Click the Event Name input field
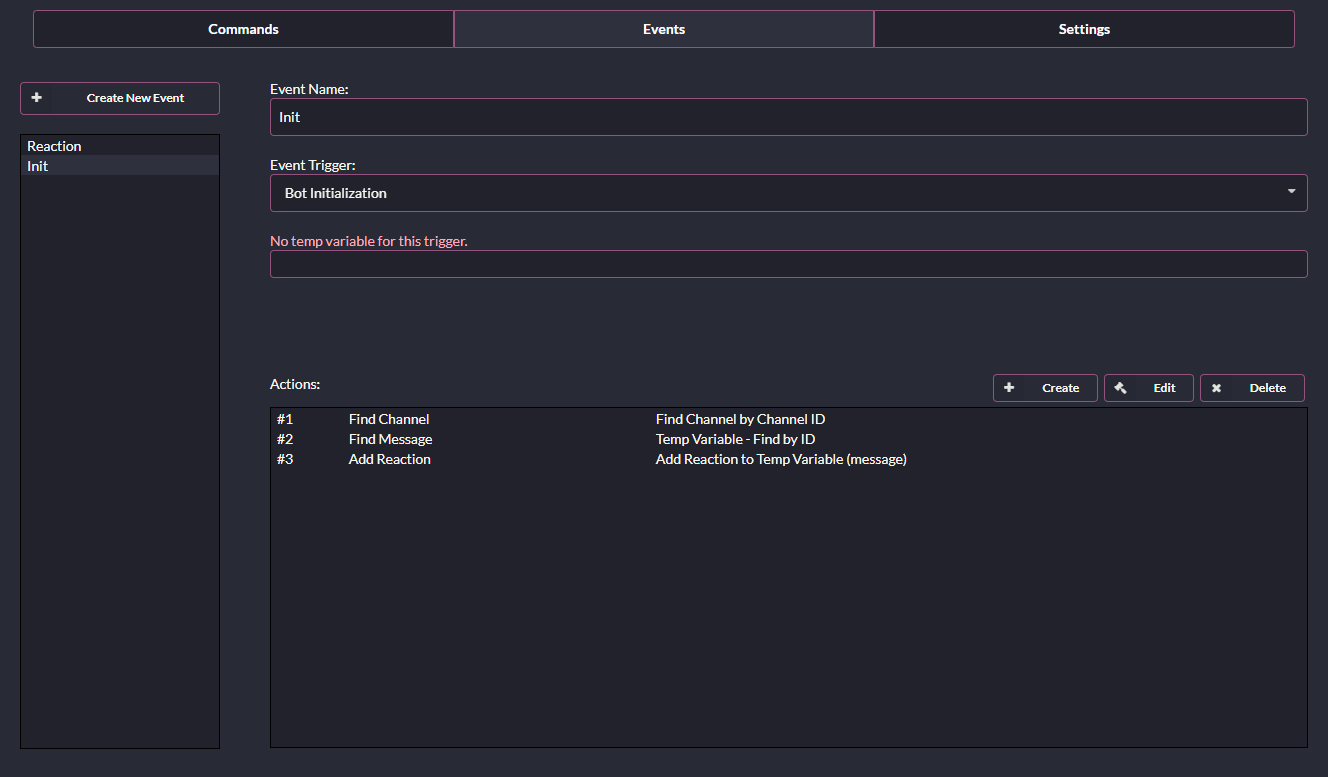The width and height of the screenshot is (1328, 777). (x=788, y=117)
